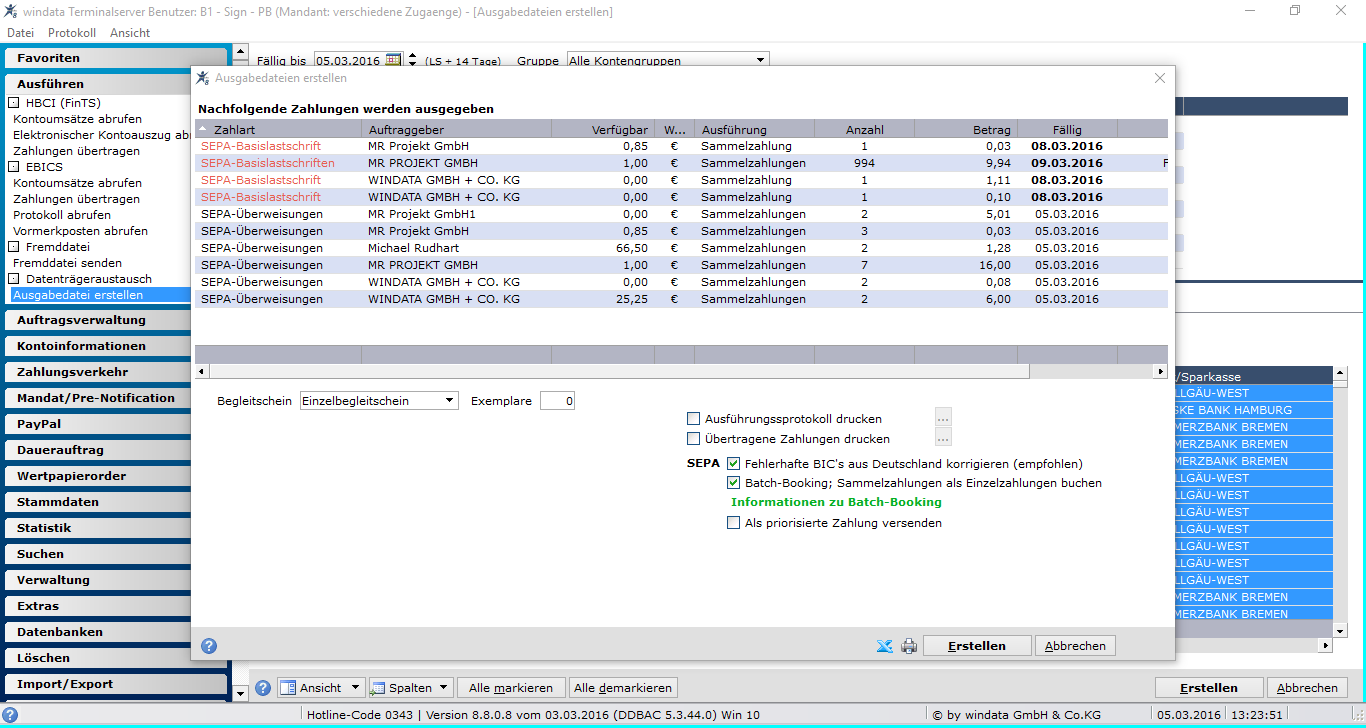1366x728 pixels.
Task: Select Vormerkposten abrufen in the sidebar
Action: point(80,231)
